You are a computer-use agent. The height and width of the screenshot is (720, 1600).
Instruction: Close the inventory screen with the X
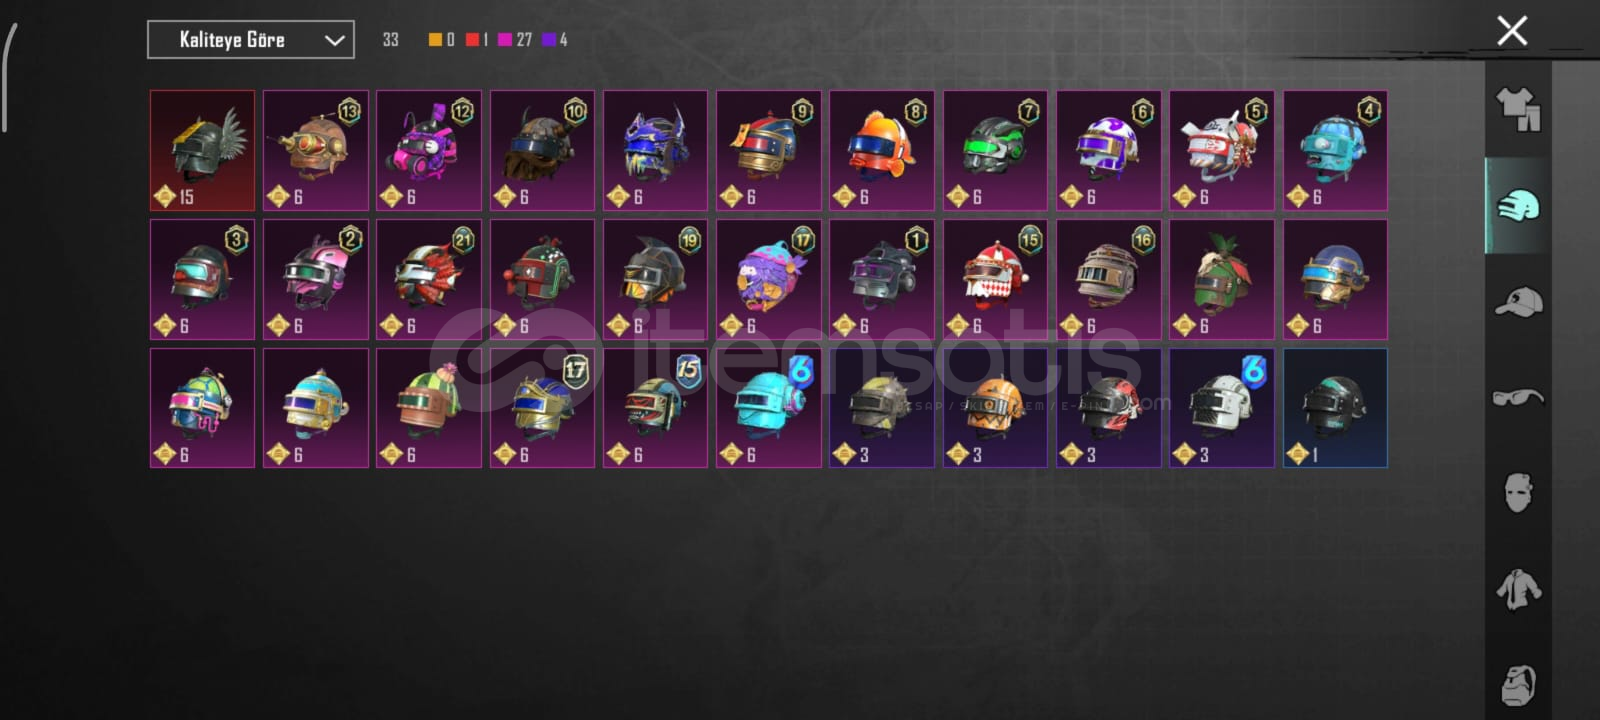[1512, 31]
